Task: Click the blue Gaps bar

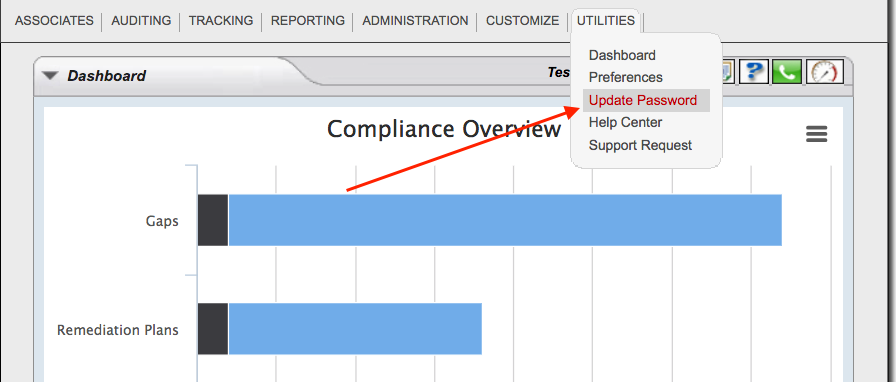Action: click(x=505, y=220)
